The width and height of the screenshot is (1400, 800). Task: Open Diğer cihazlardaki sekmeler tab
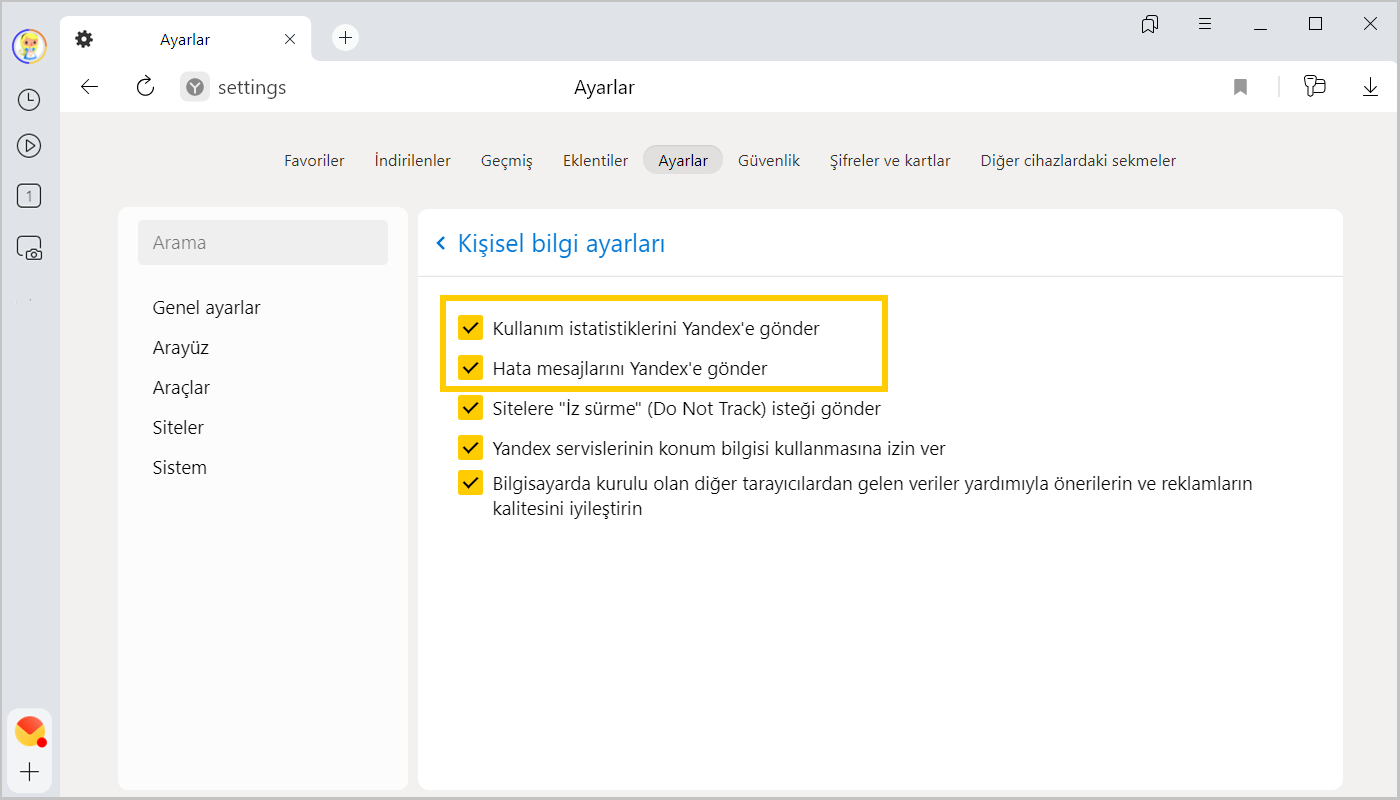point(1078,160)
